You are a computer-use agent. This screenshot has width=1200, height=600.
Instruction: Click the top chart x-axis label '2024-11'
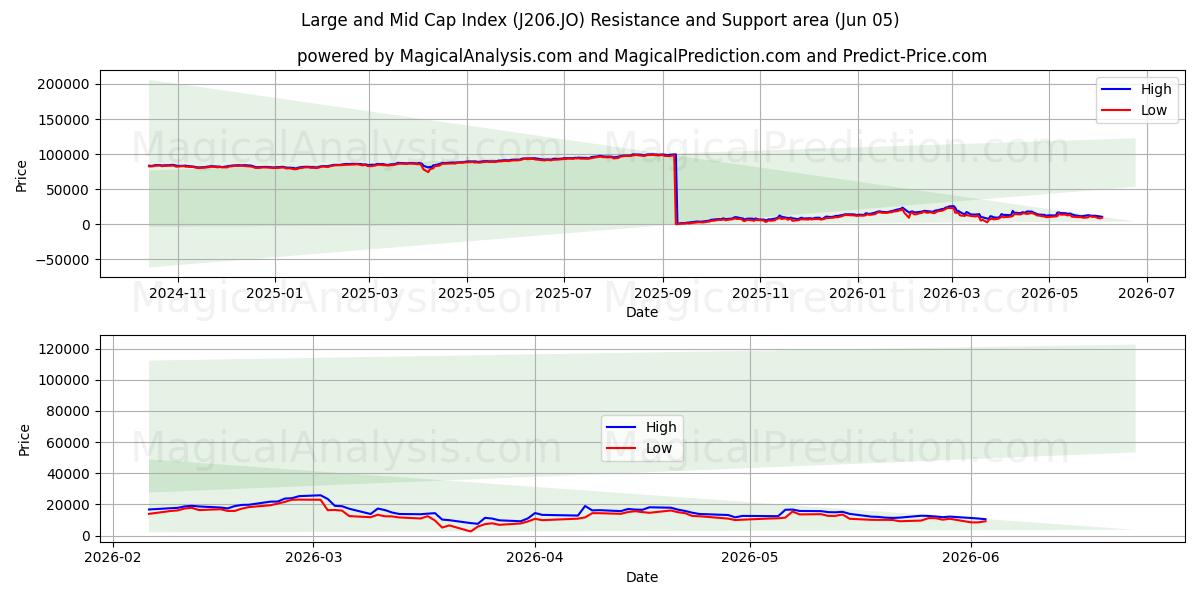178,293
